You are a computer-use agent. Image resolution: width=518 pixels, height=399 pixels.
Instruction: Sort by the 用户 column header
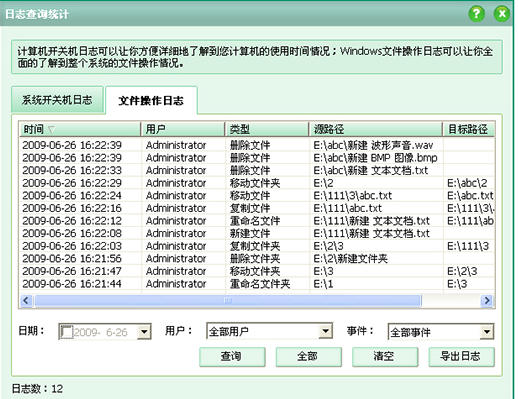click(x=183, y=129)
